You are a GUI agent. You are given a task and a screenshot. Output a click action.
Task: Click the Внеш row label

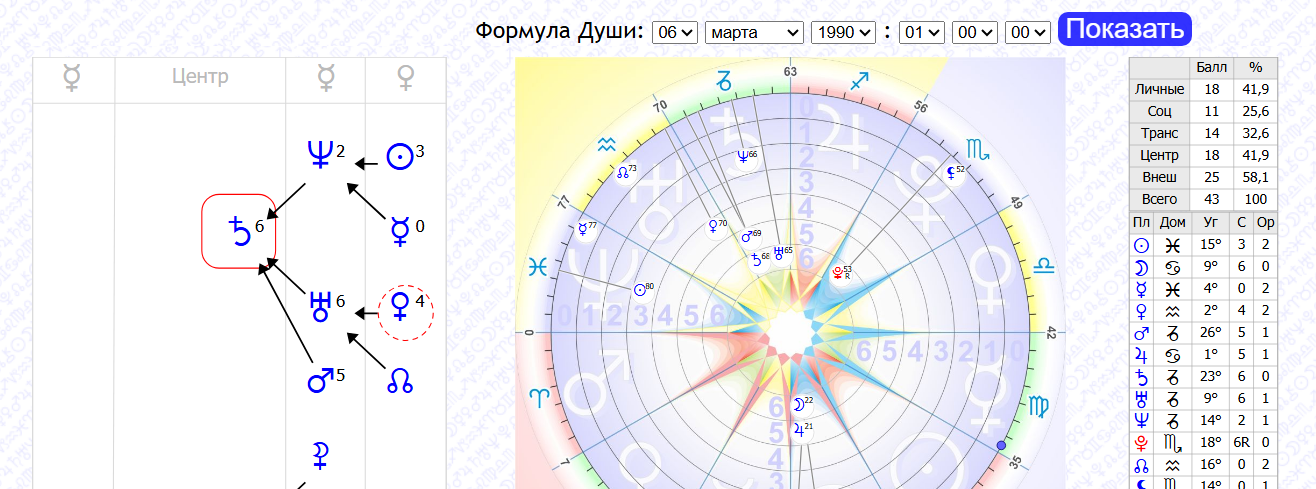point(1159,177)
